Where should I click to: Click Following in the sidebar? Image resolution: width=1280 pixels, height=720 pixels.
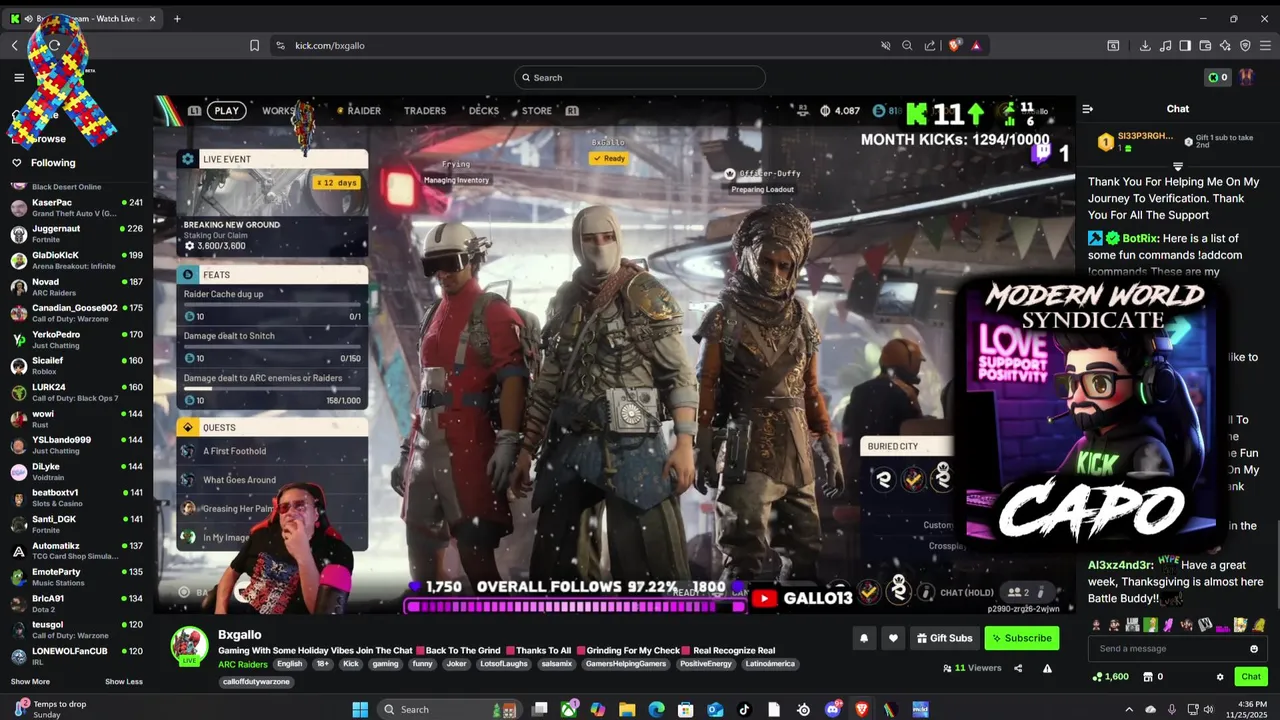click(x=52, y=163)
